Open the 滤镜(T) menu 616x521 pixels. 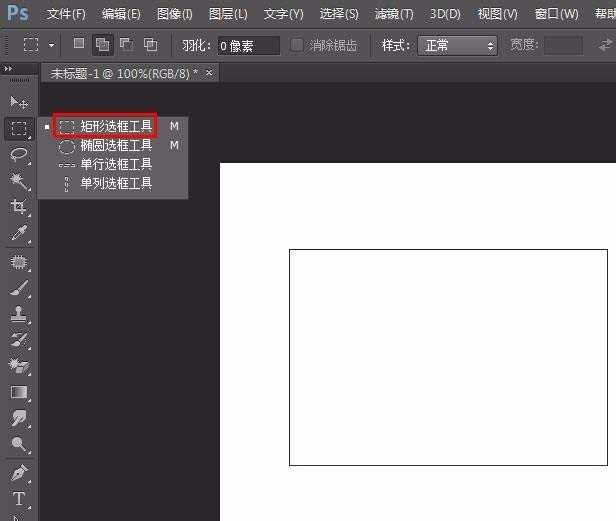[393, 14]
